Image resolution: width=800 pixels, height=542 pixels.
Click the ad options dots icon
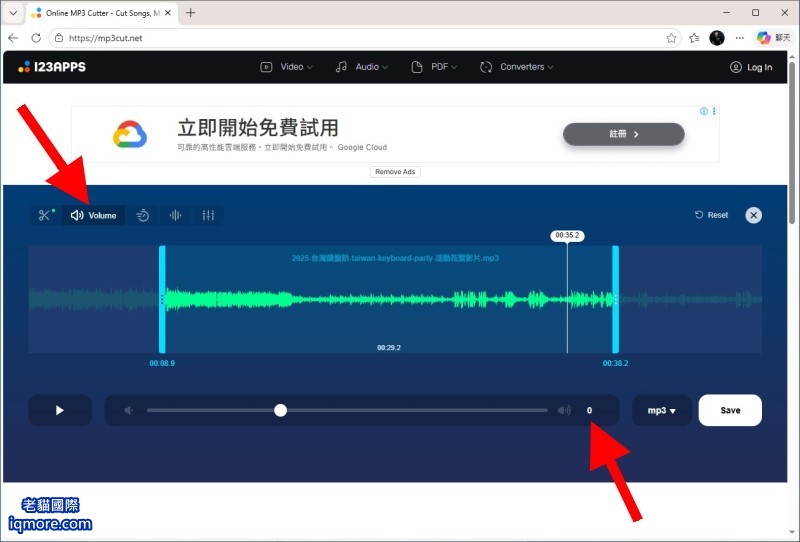714,111
